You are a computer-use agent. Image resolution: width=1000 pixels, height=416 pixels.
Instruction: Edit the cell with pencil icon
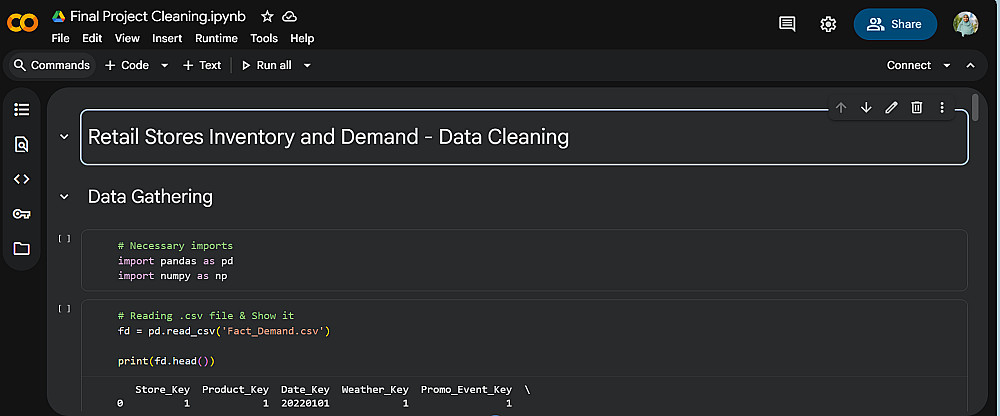point(891,107)
